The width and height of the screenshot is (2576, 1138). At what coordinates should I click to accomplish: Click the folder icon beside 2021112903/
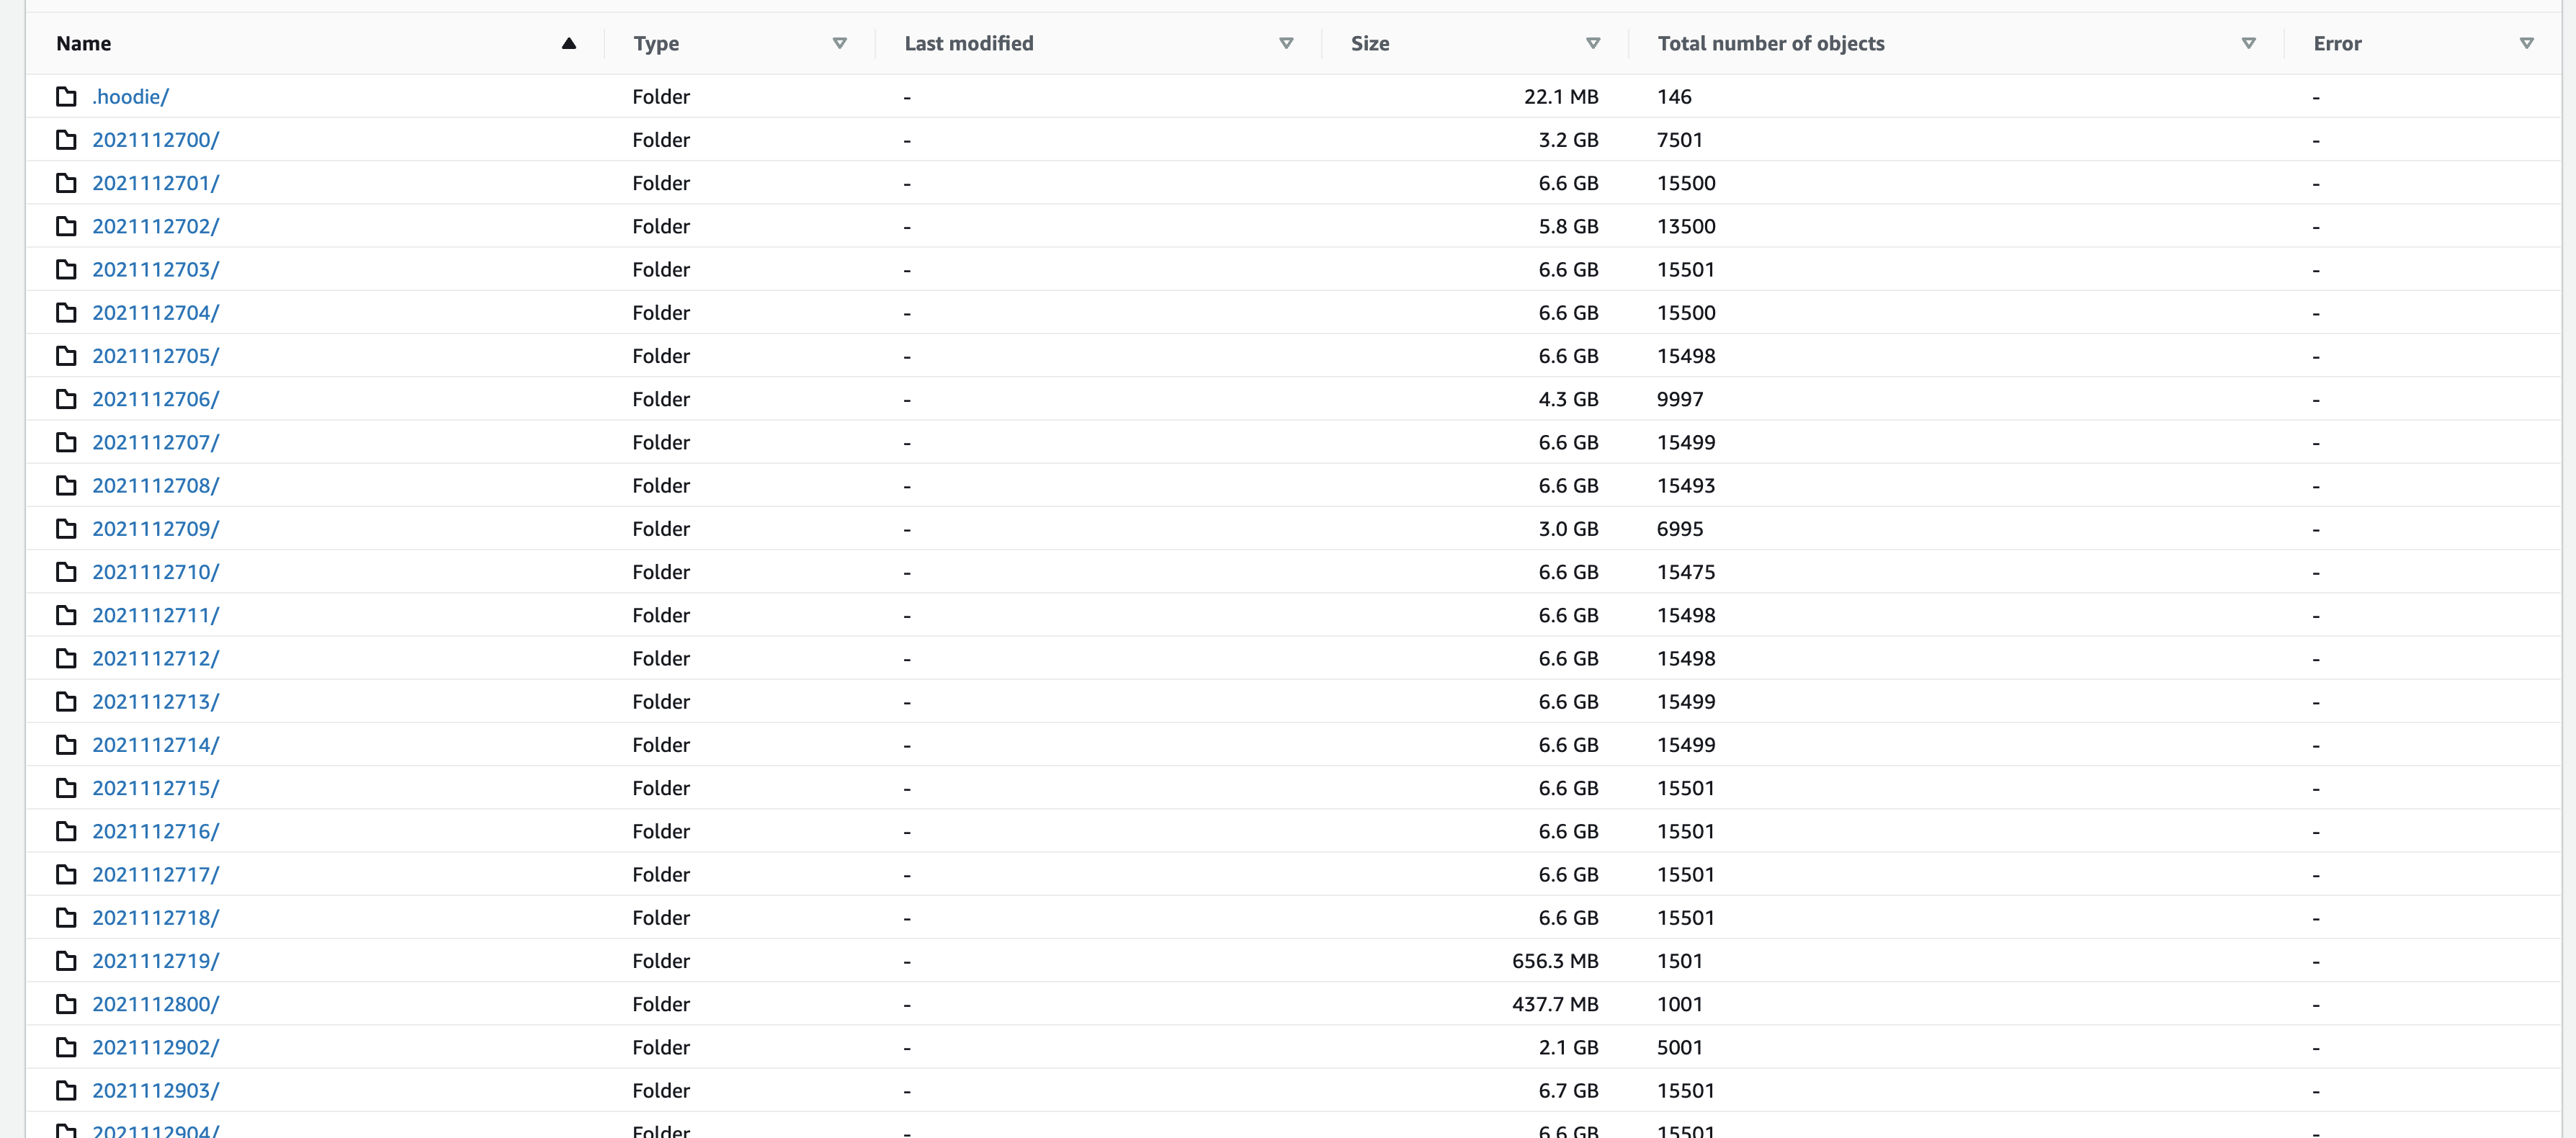66,1090
